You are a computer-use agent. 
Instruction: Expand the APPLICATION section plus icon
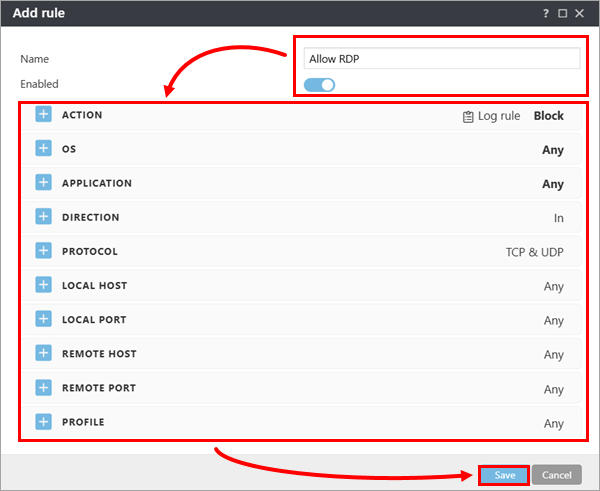(x=43, y=183)
